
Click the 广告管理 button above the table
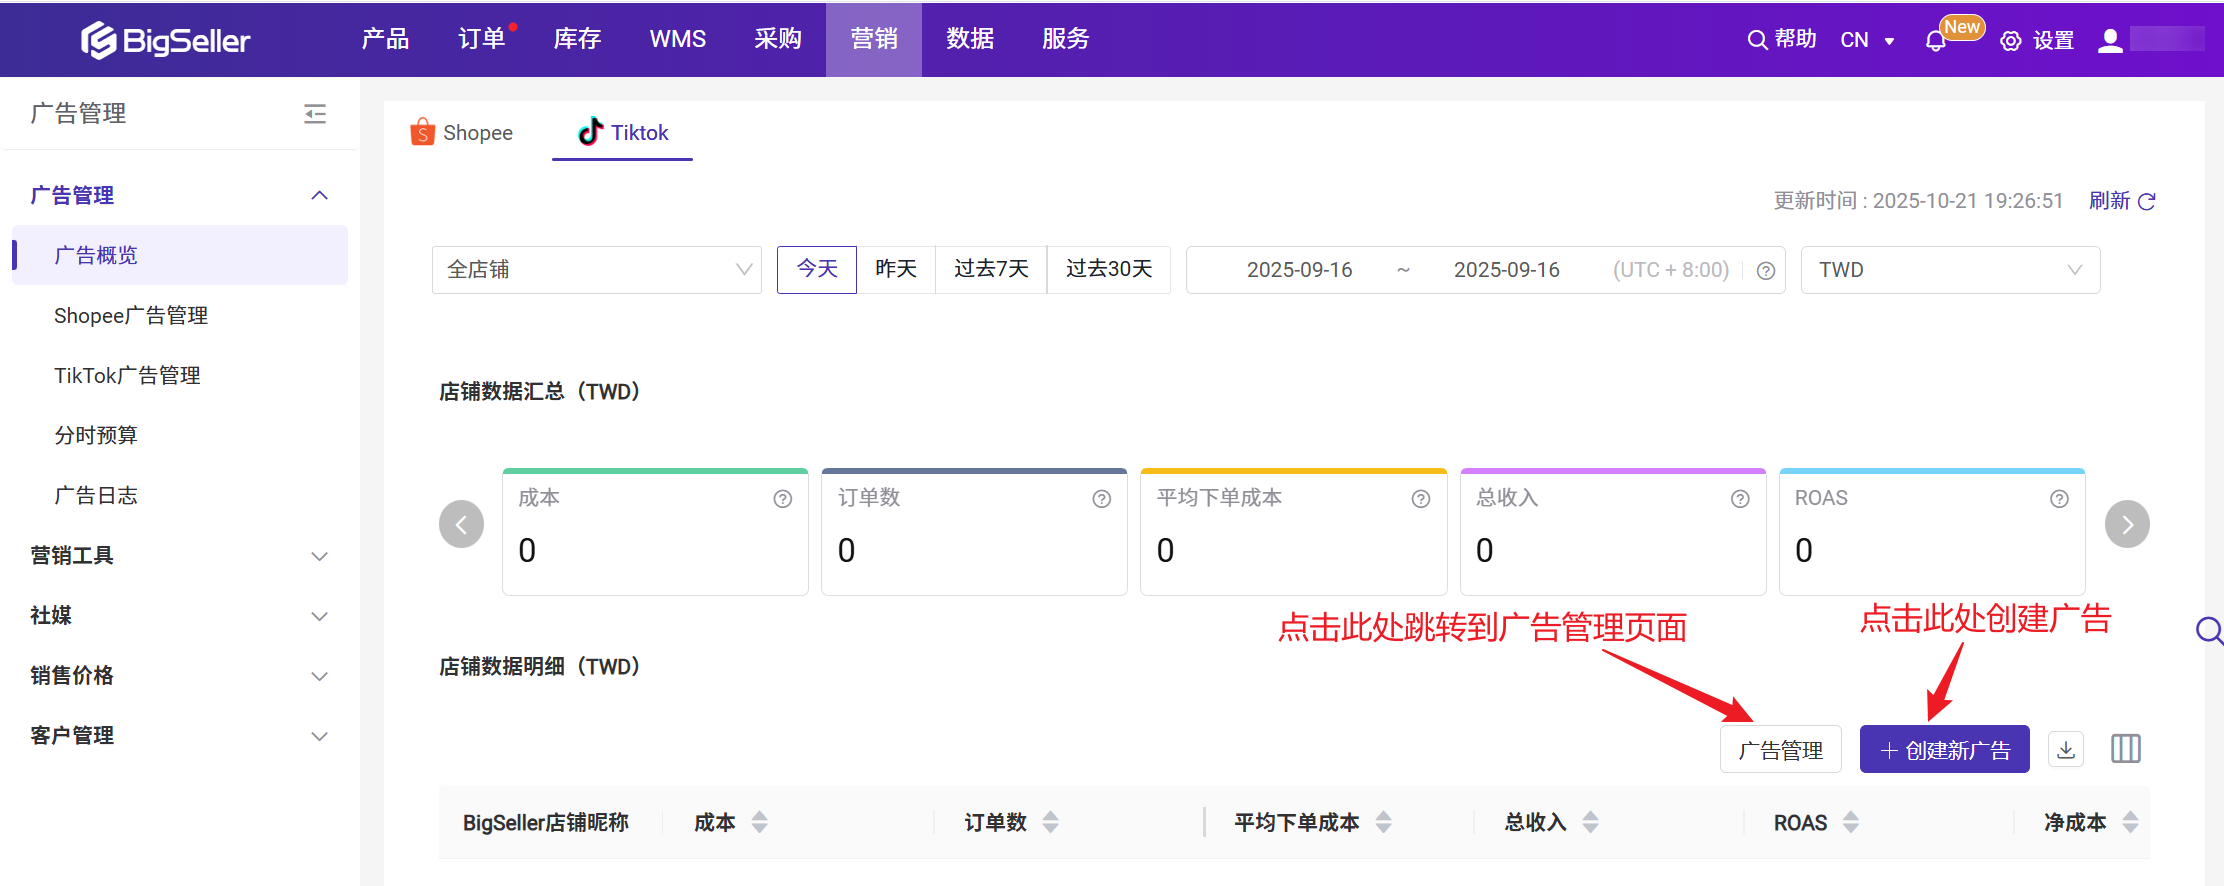[x=1780, y=750]
